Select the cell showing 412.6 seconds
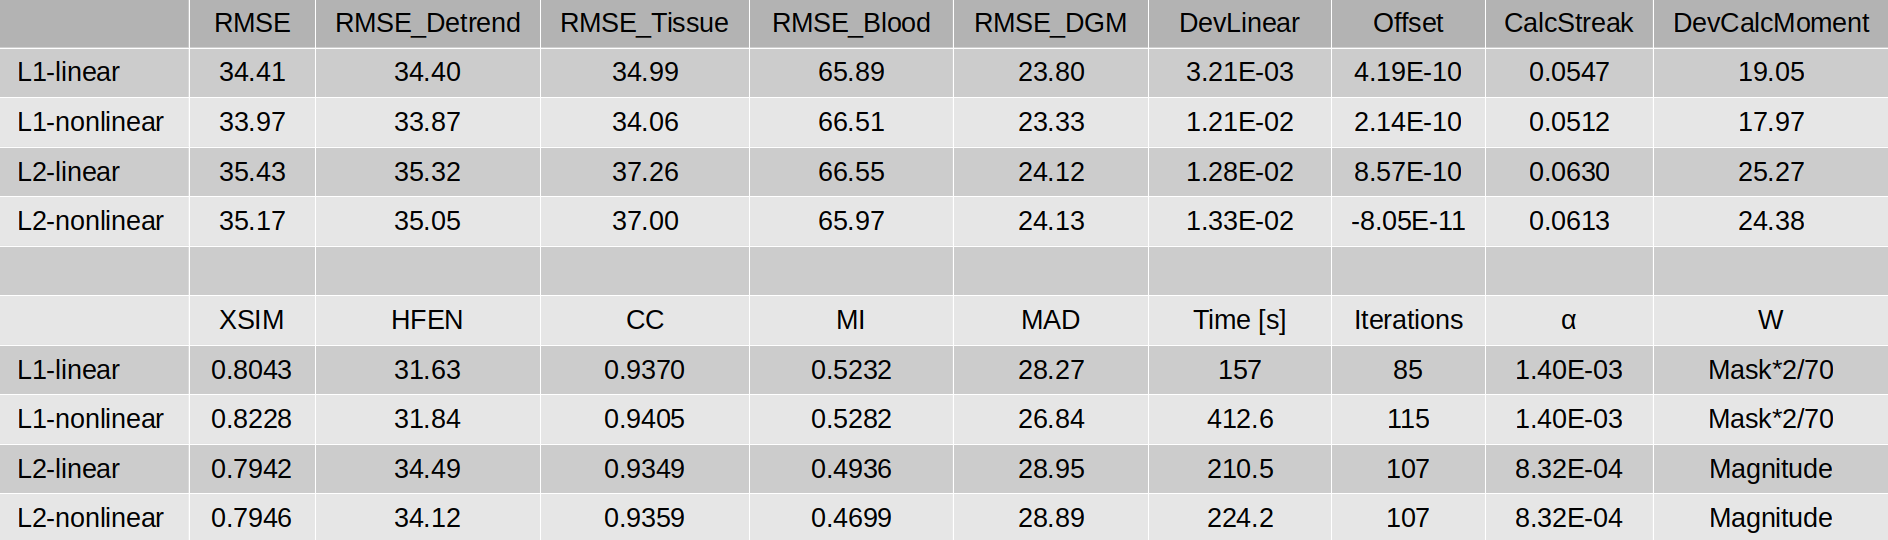Viewport: 1888px width, 540px height. [x=1239, y=419]
